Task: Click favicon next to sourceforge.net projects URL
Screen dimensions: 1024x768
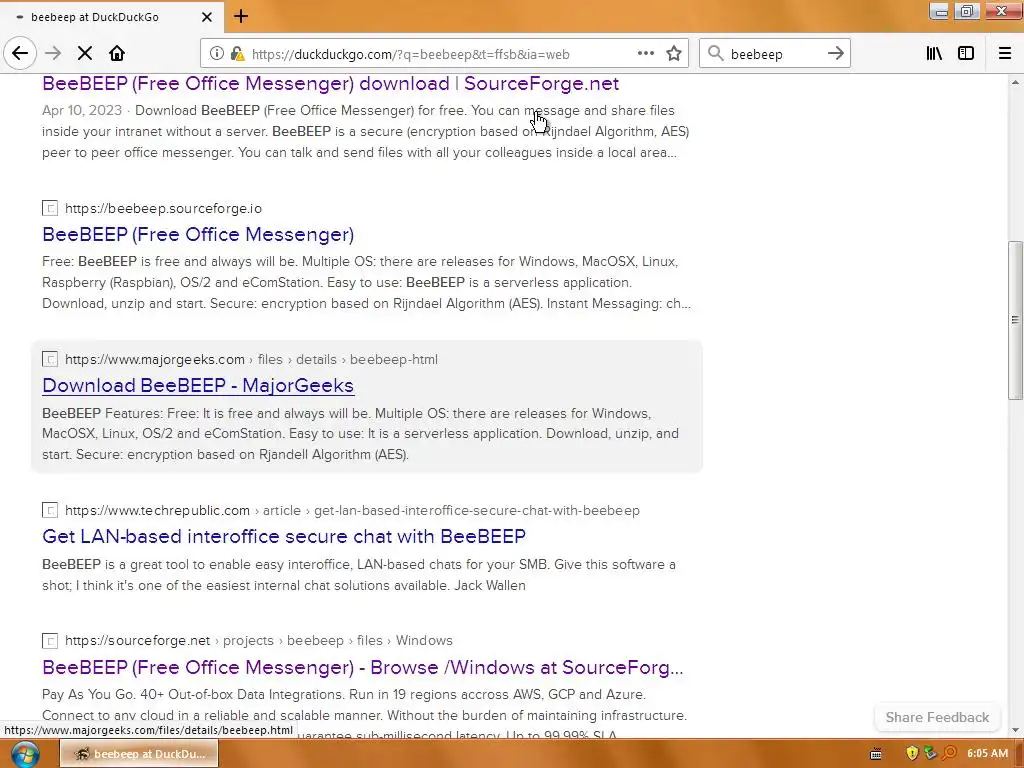Action: click(50, 641)
